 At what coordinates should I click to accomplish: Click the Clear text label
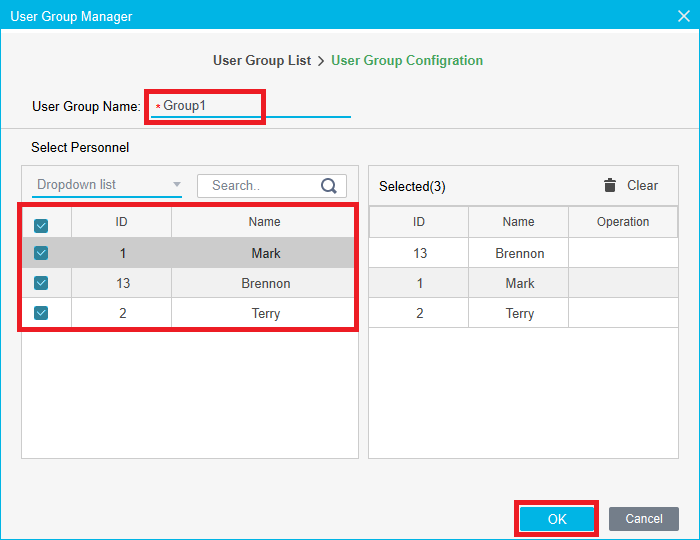click(642, 185)
